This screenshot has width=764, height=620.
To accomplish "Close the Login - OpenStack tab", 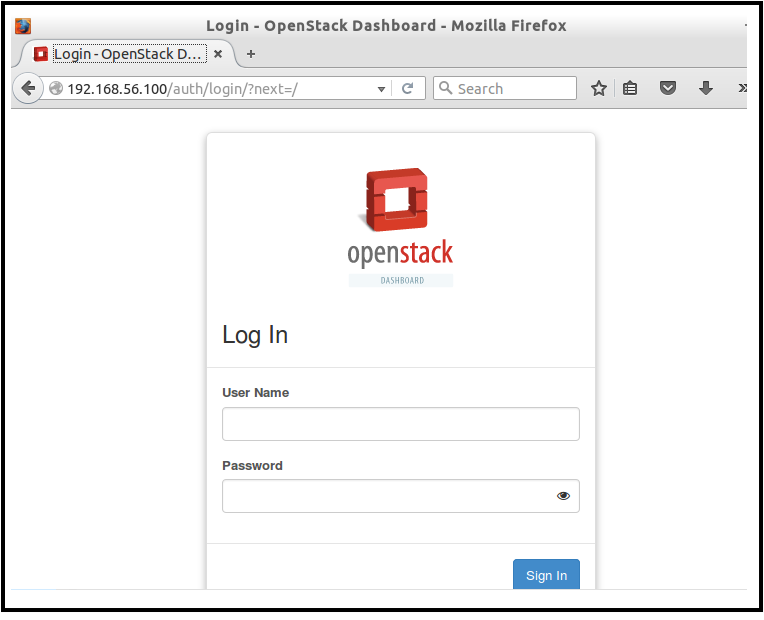I will click(218, 54).
